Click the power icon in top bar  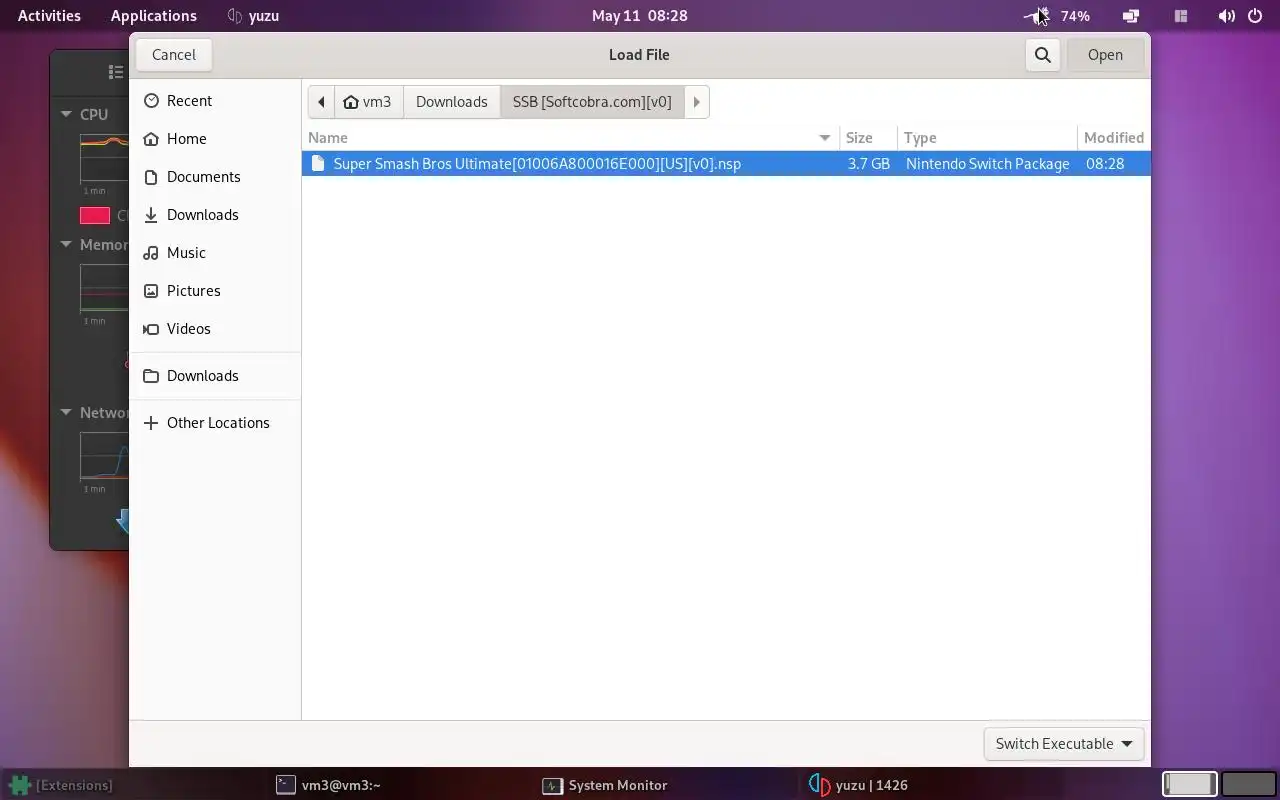[1255, 16]
